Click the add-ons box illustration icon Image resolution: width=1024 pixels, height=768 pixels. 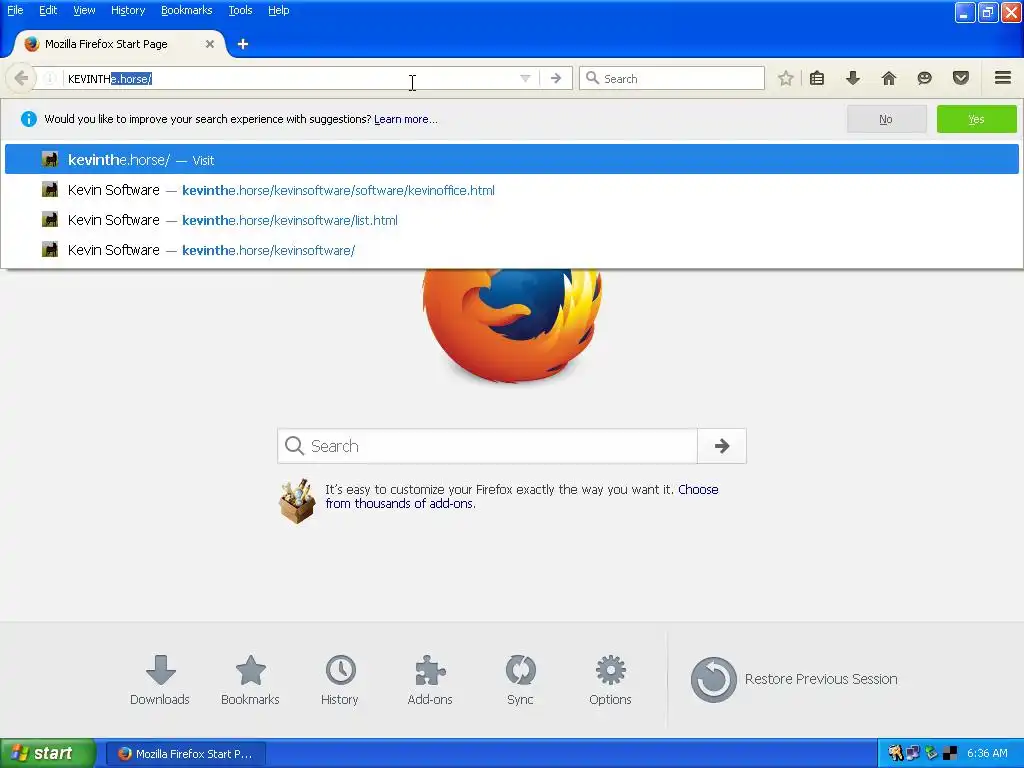click(x=296, y=501)
